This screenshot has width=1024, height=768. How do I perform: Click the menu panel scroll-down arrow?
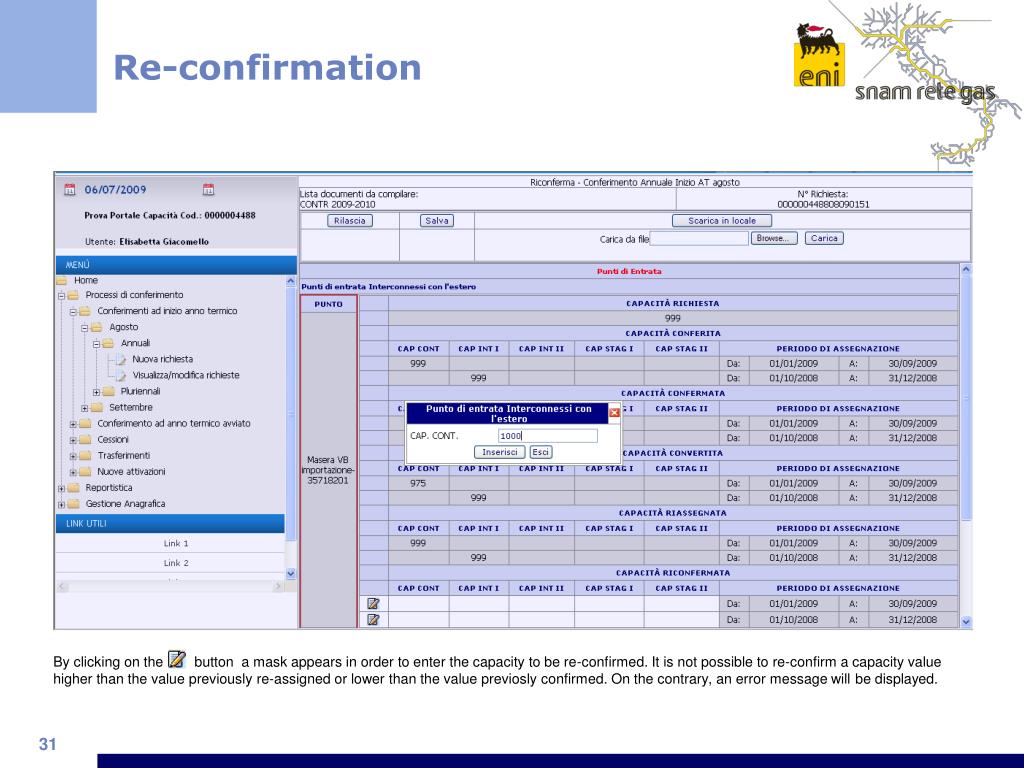(291, 573)
